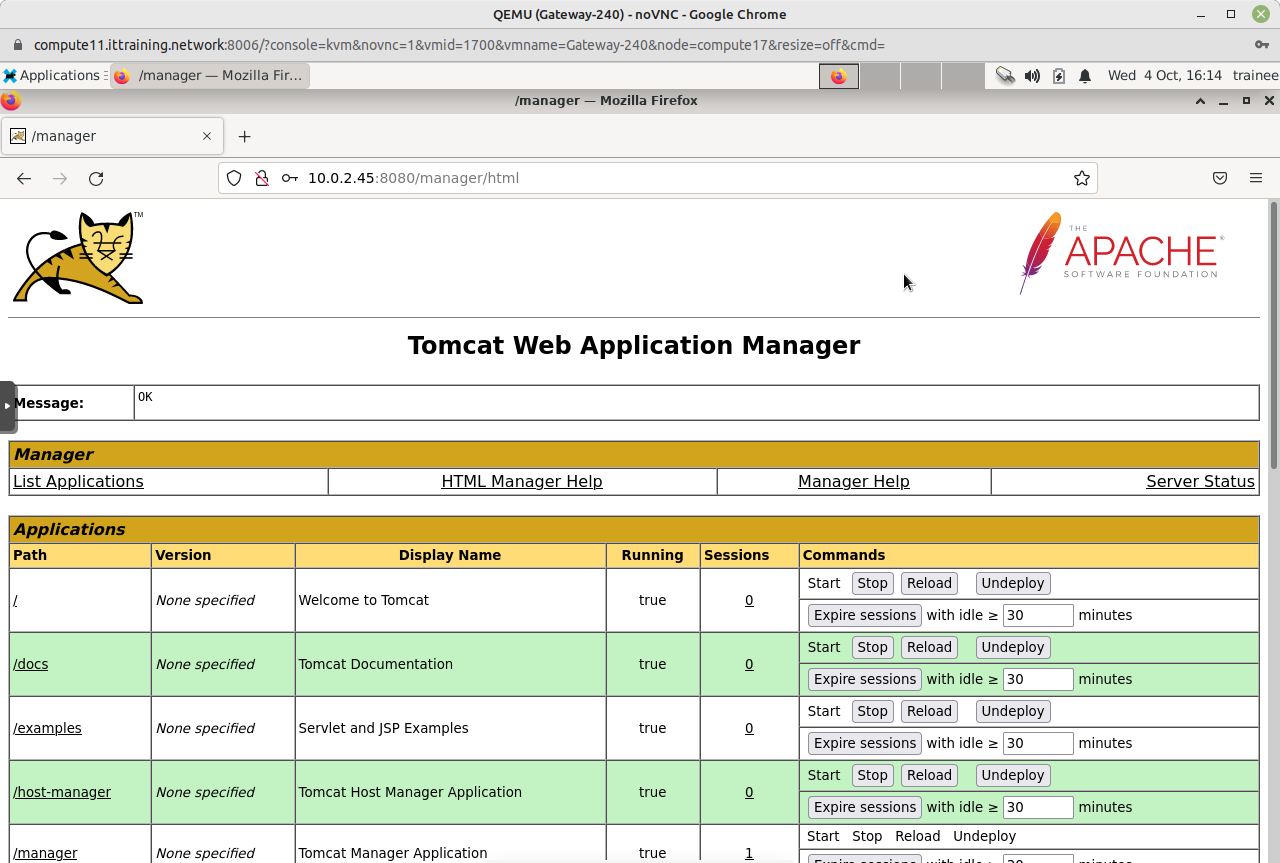Open the Firefox hamburger menu
Viewport: 1280px width, 863px height.
[x=1256, y=178]
